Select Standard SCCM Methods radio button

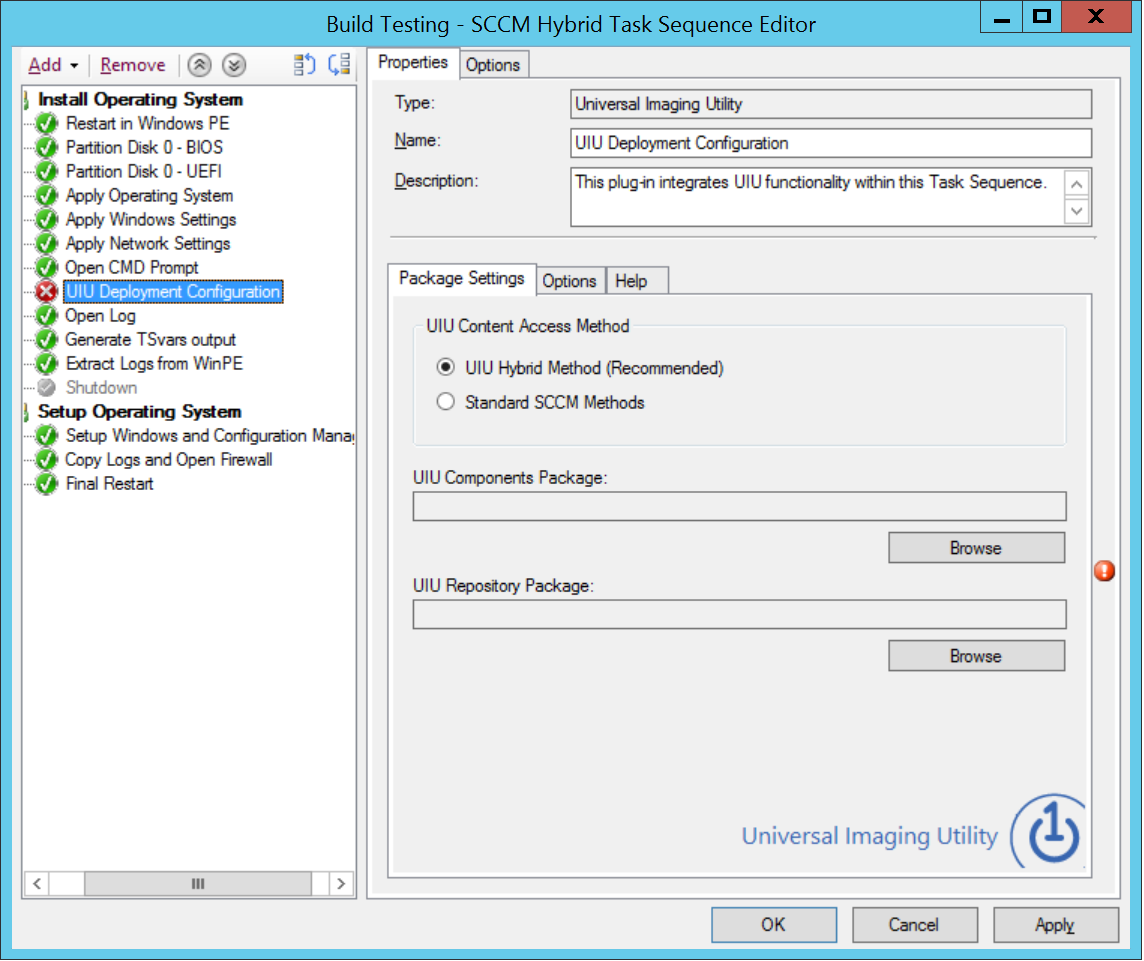[446, 402]
